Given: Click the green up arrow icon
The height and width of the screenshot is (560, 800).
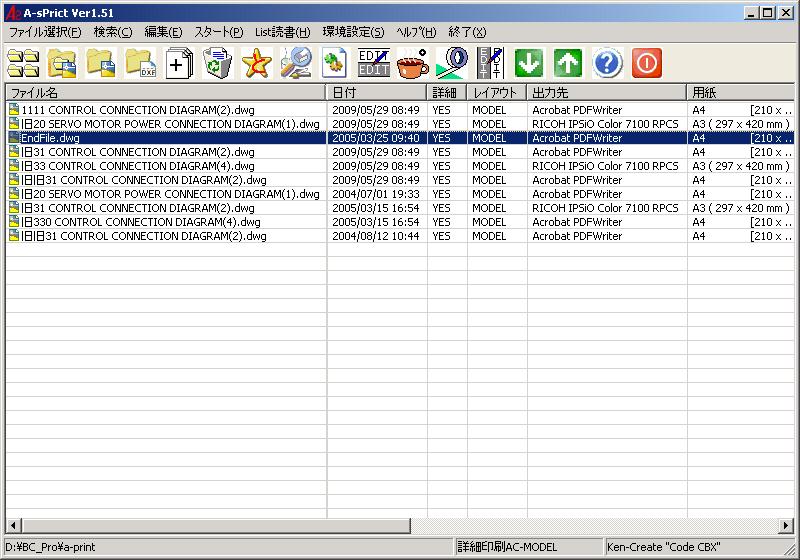Looking at the screenshot, I should point(568,64).
